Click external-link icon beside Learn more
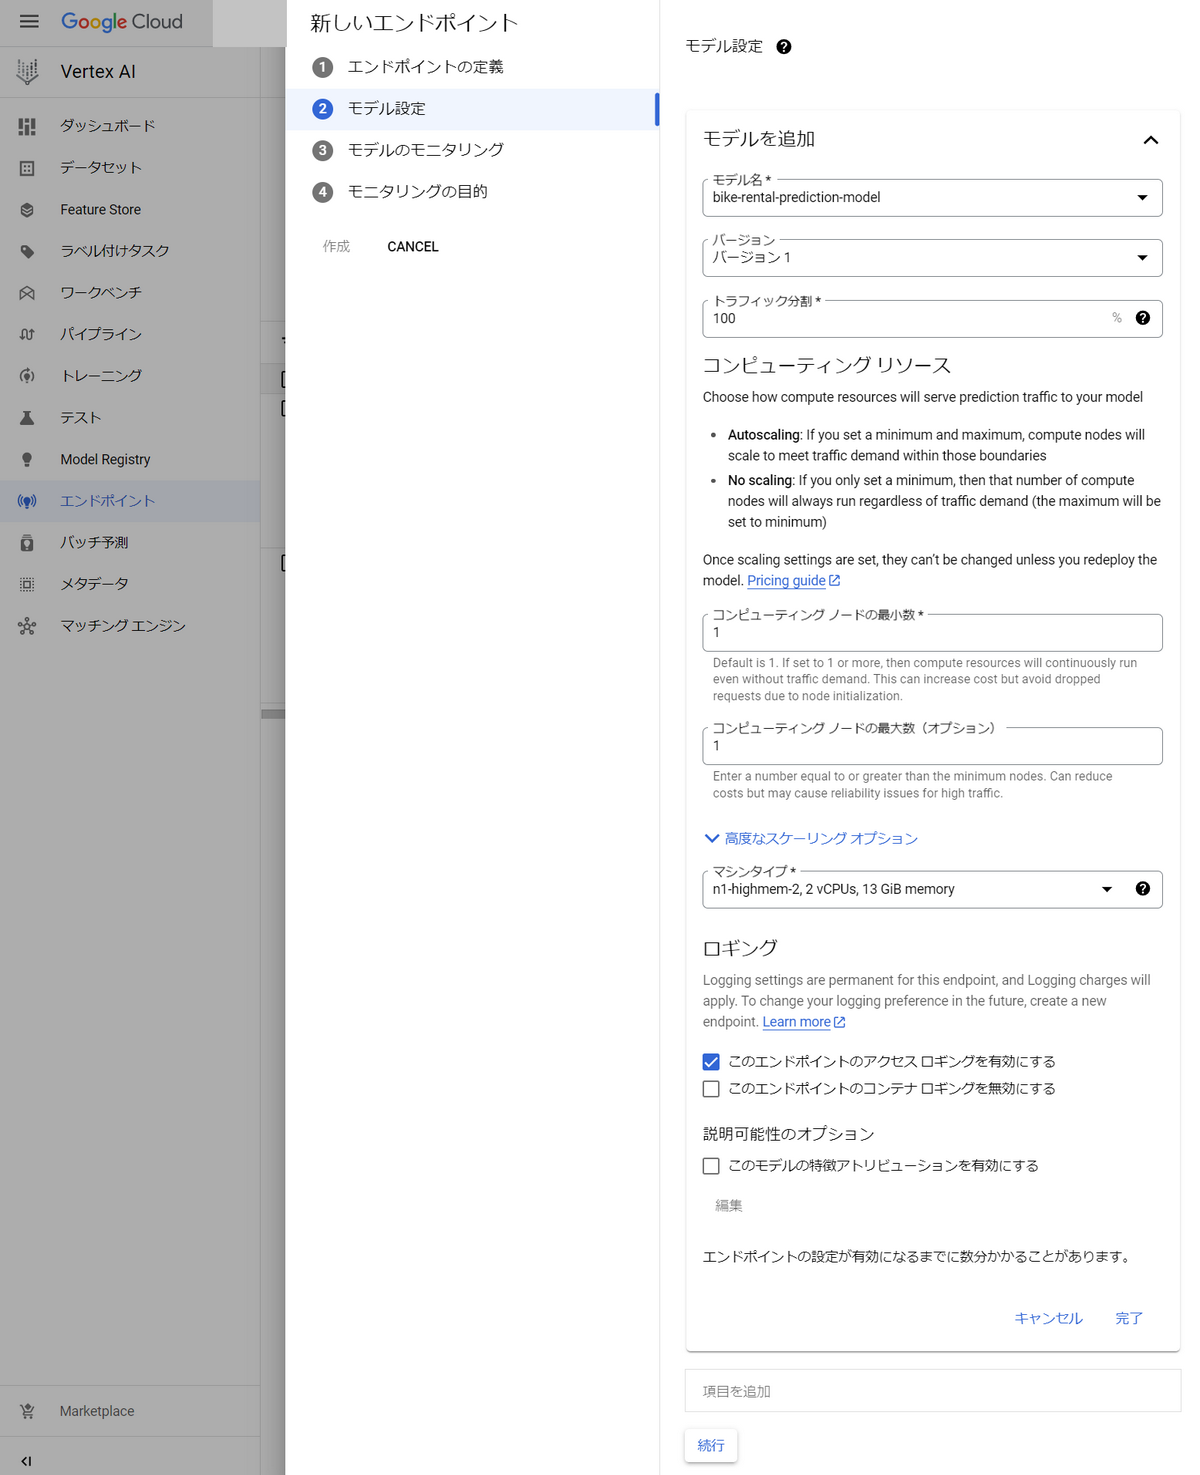1200x1475 pixels. point(840,1022)
